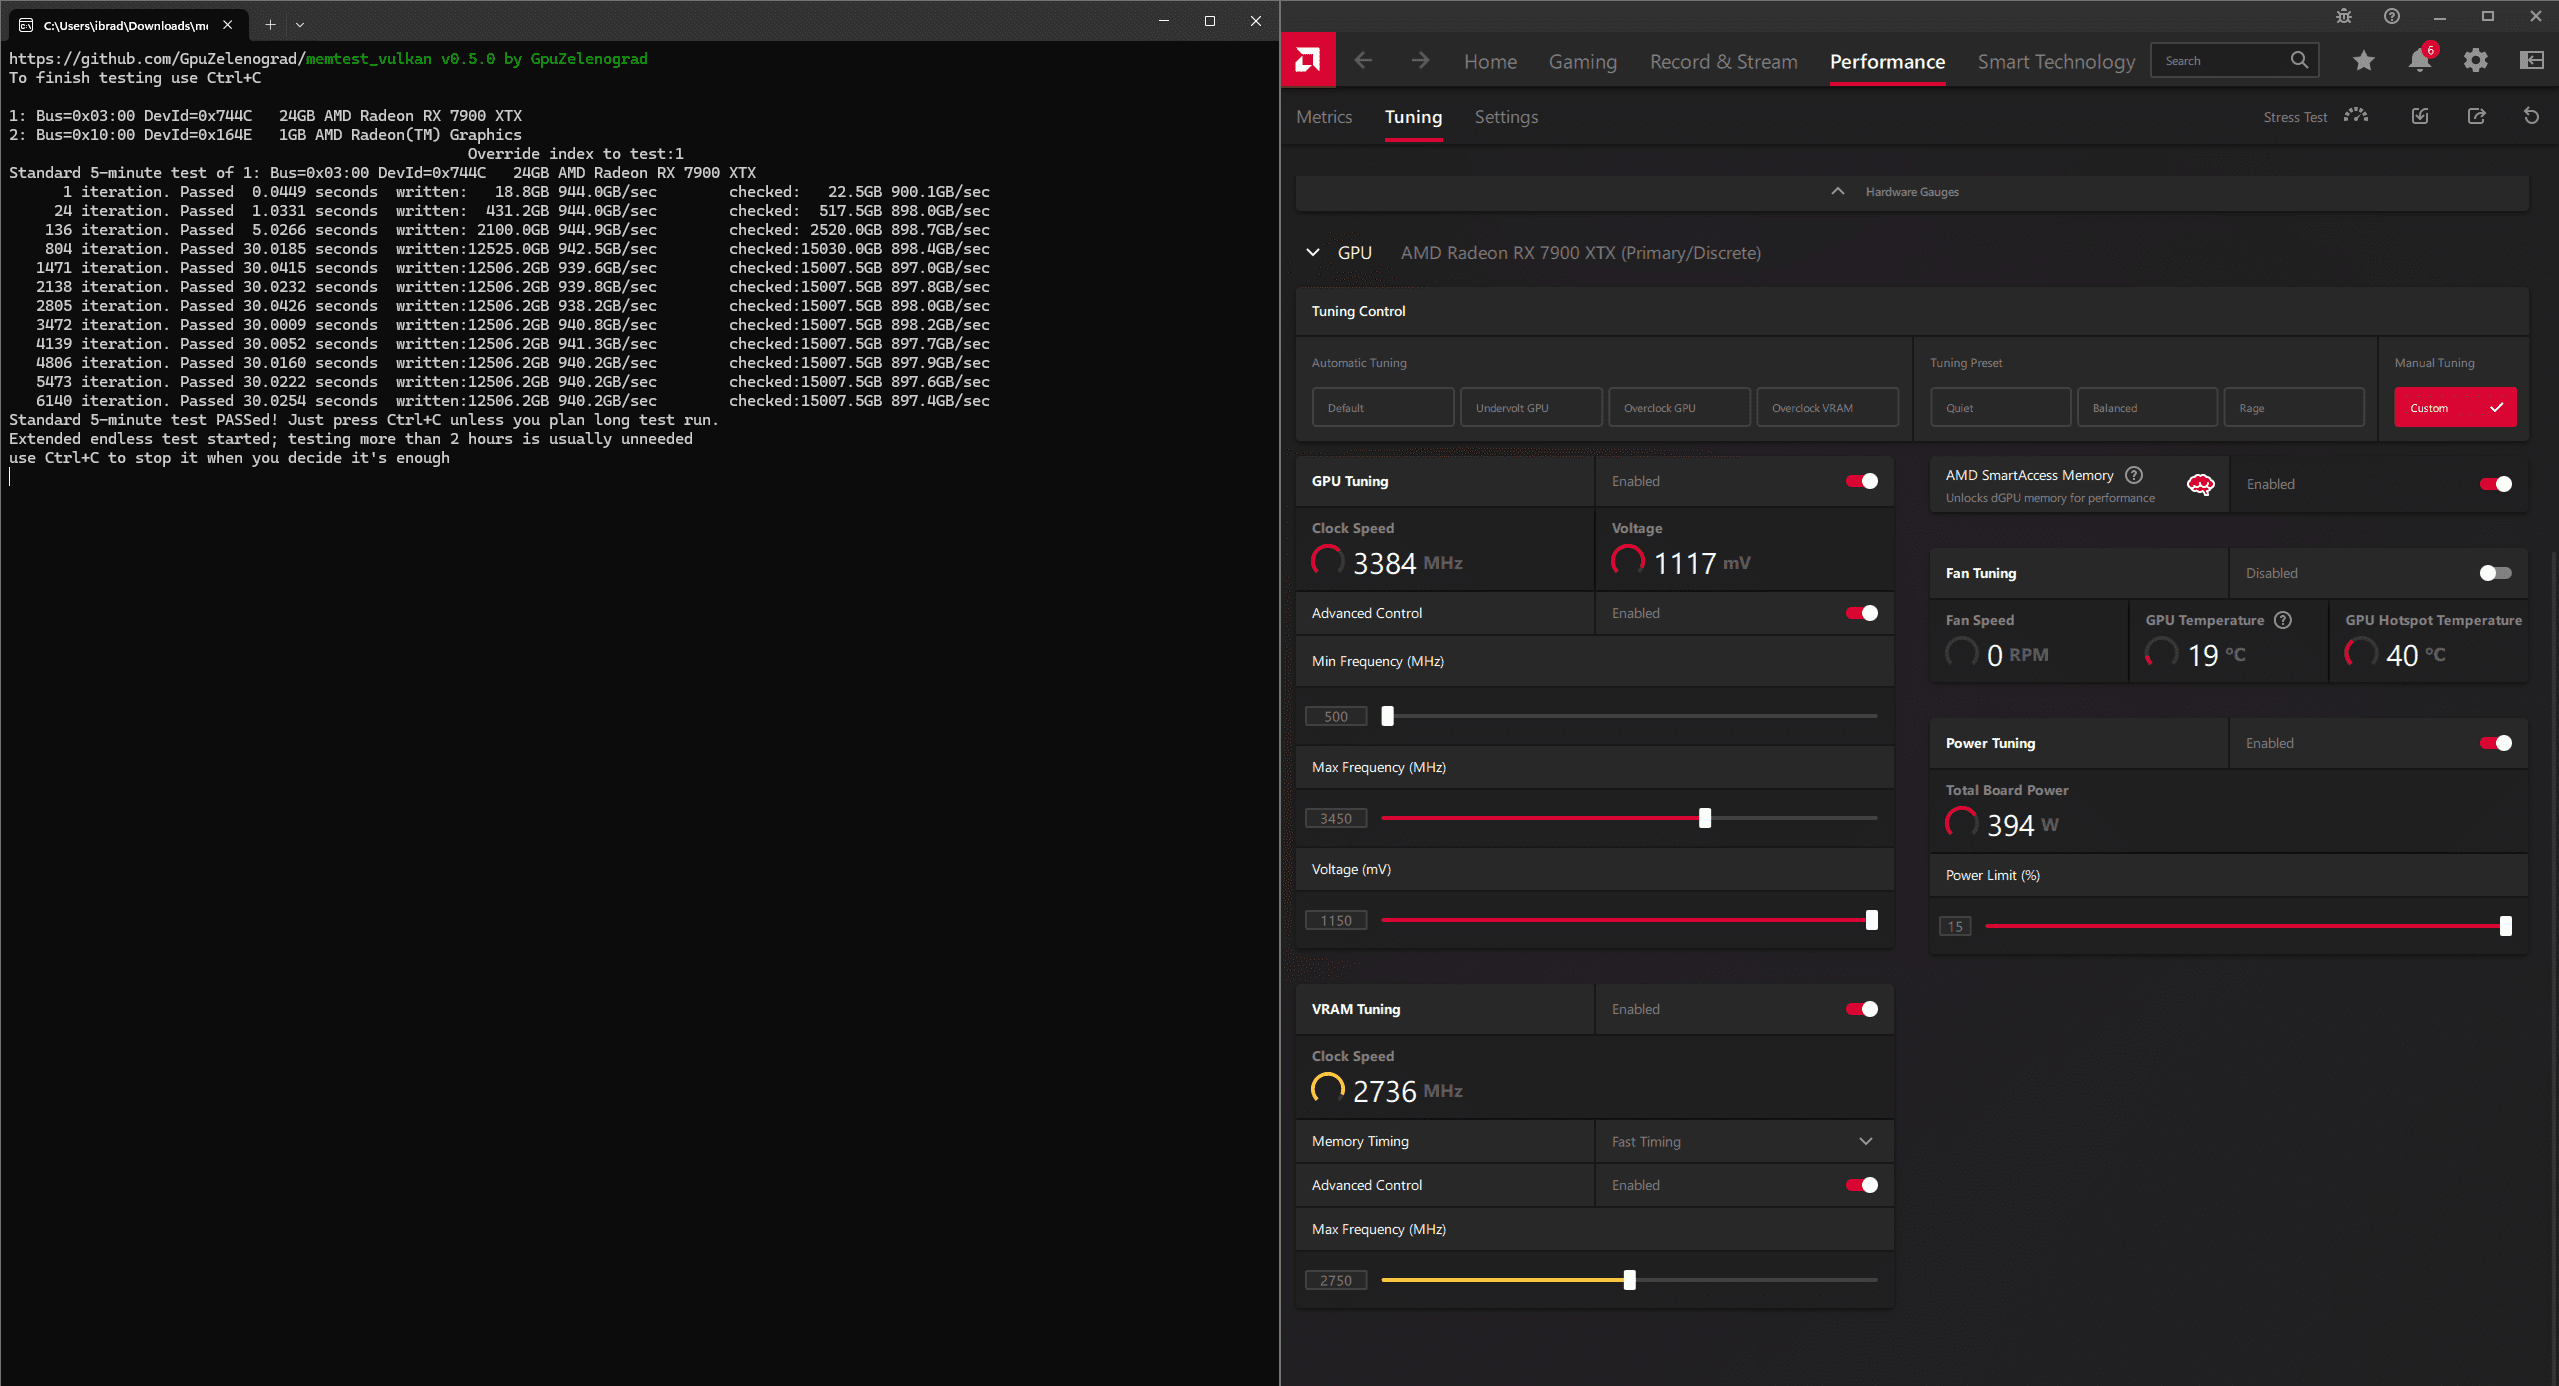2559x1386 pixels.
Task: Switch to Settings sub-tab
Action: coord(1506,117)
